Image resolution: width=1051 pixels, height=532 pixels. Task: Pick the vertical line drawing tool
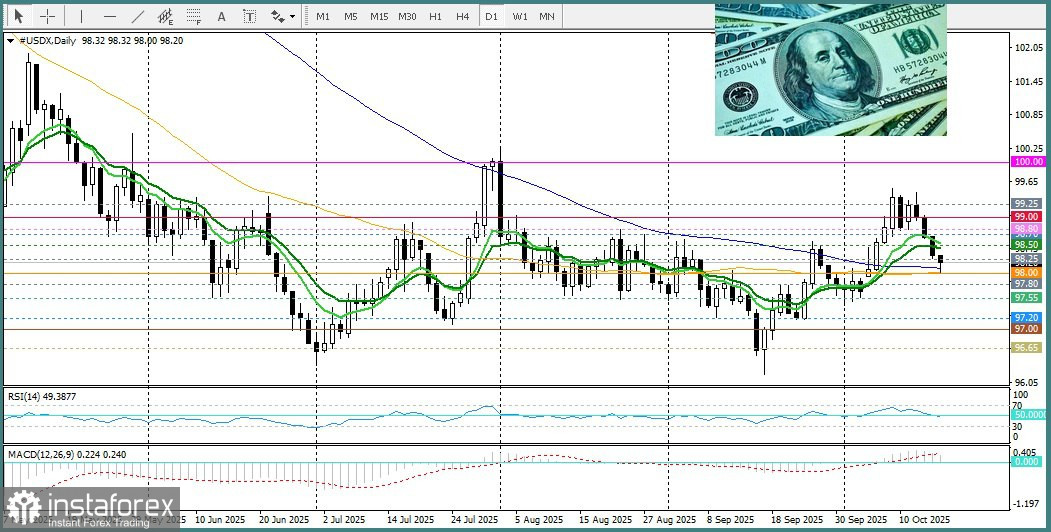tap(82, 16)
